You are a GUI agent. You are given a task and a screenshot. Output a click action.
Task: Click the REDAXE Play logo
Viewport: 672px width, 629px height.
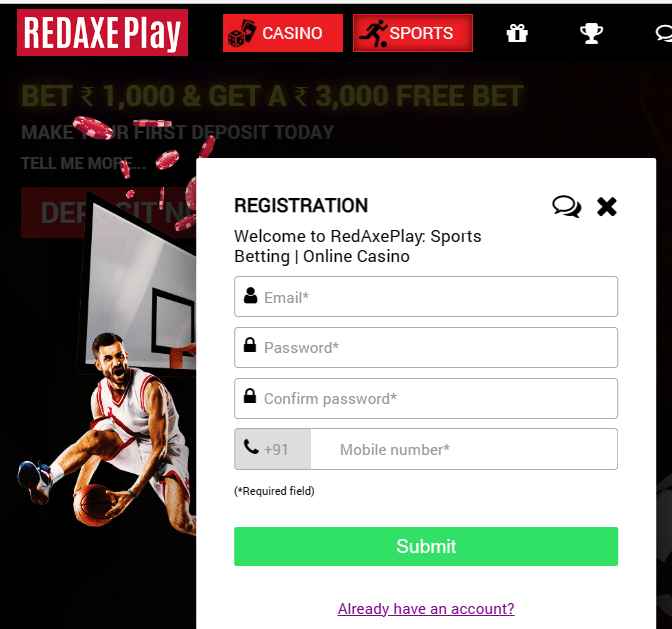pos(102,33)
